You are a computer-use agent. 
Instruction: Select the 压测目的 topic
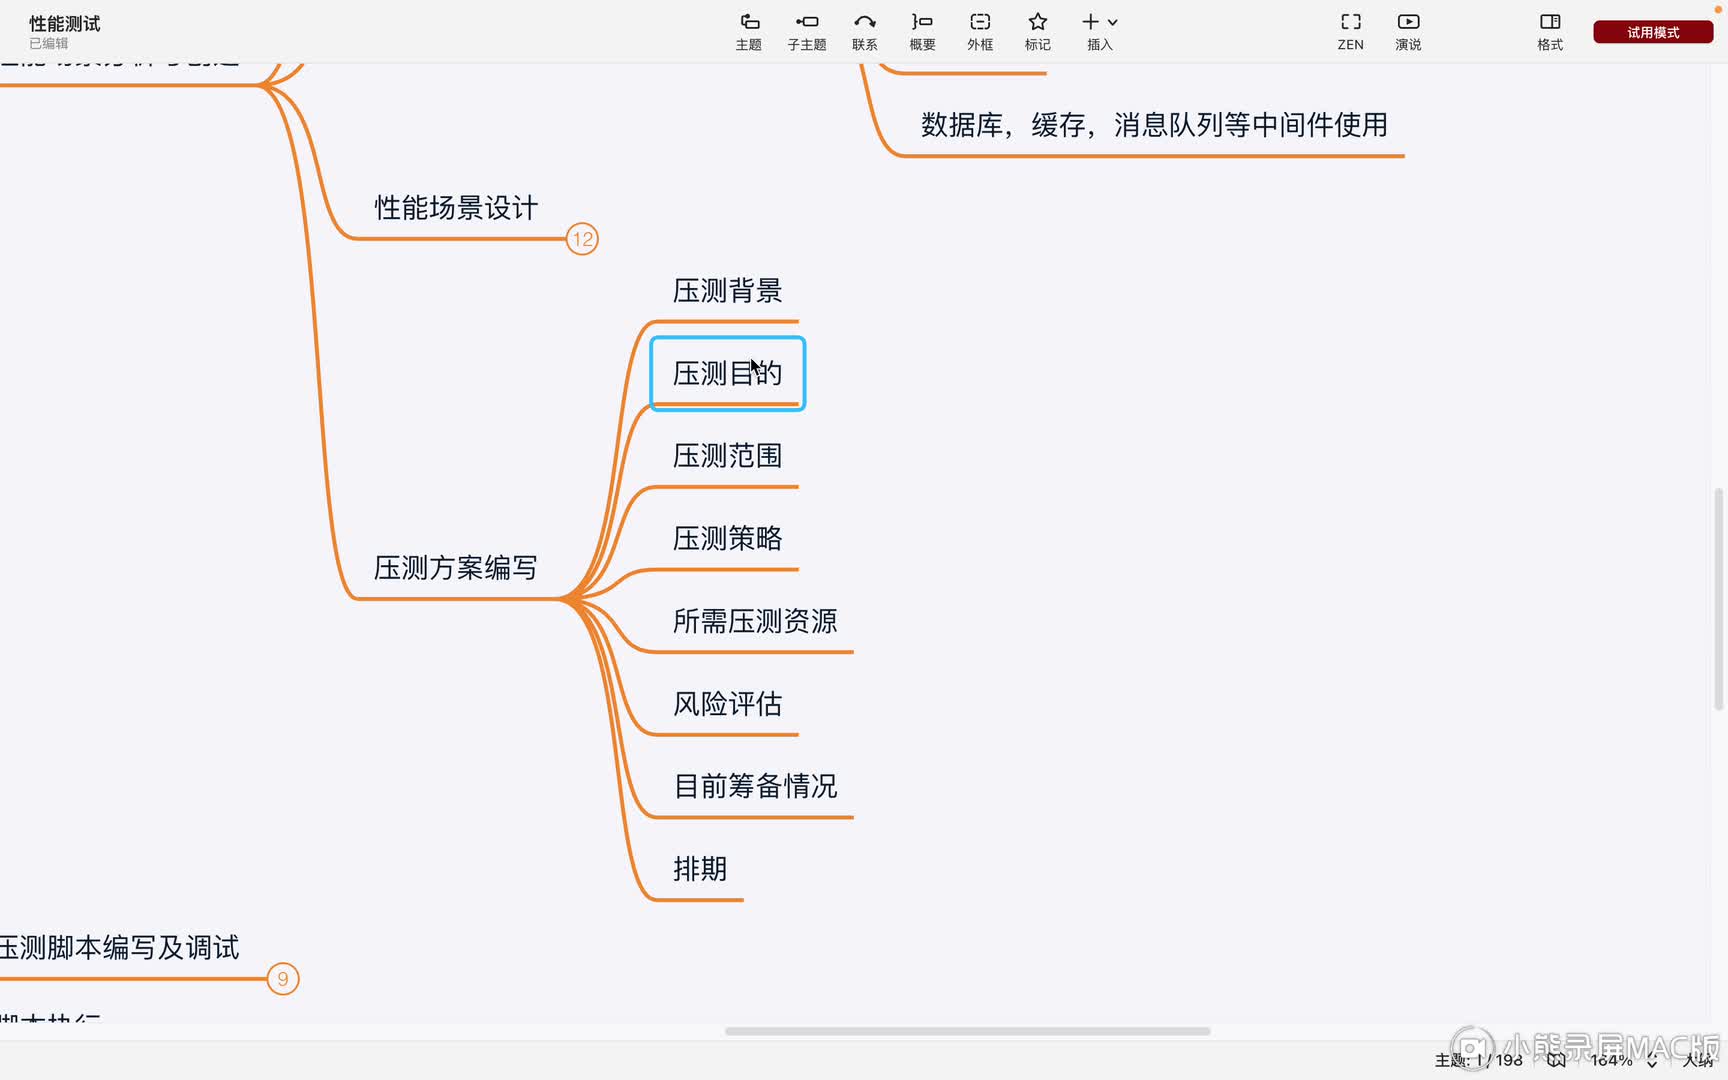[x=727, y=373]
